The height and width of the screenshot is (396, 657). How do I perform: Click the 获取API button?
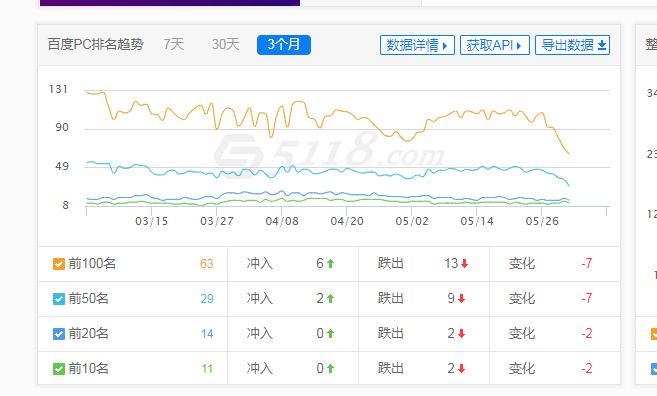pos(495,45)
